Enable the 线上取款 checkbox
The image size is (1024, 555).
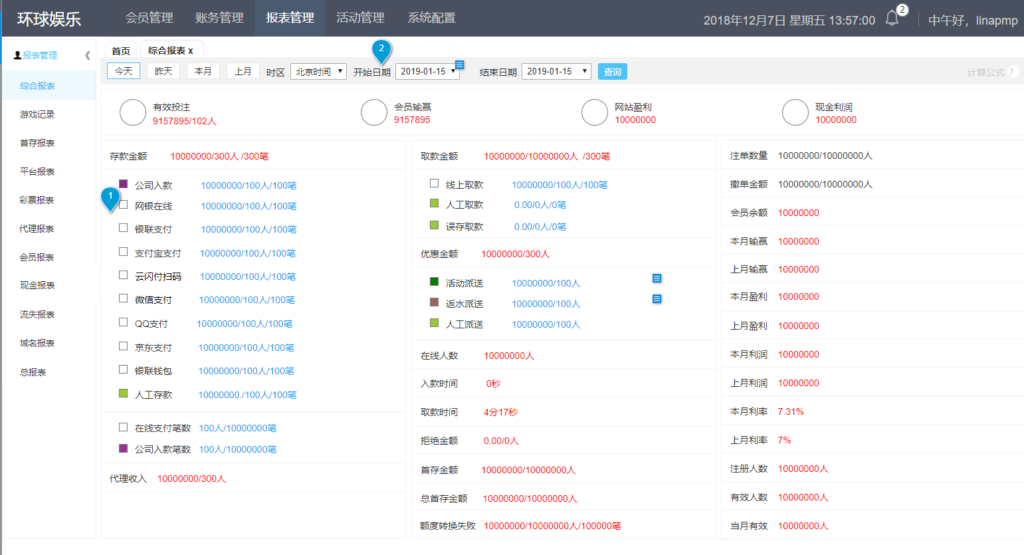point(434,184)
